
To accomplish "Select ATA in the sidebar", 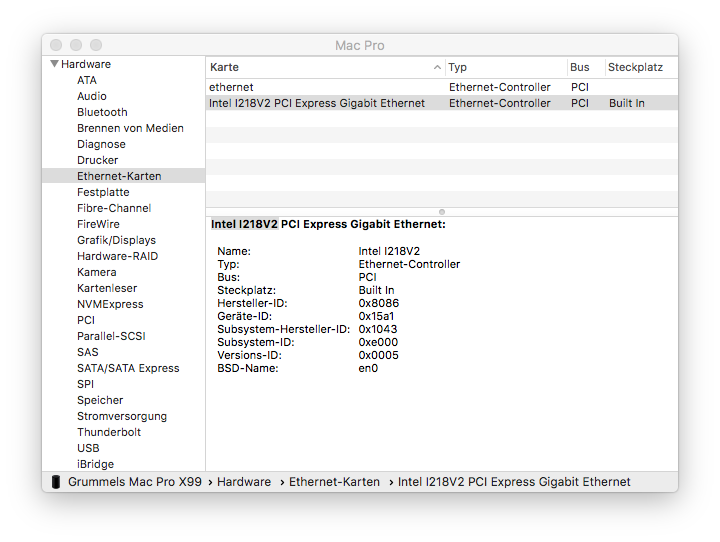I will tap(87, 80).
